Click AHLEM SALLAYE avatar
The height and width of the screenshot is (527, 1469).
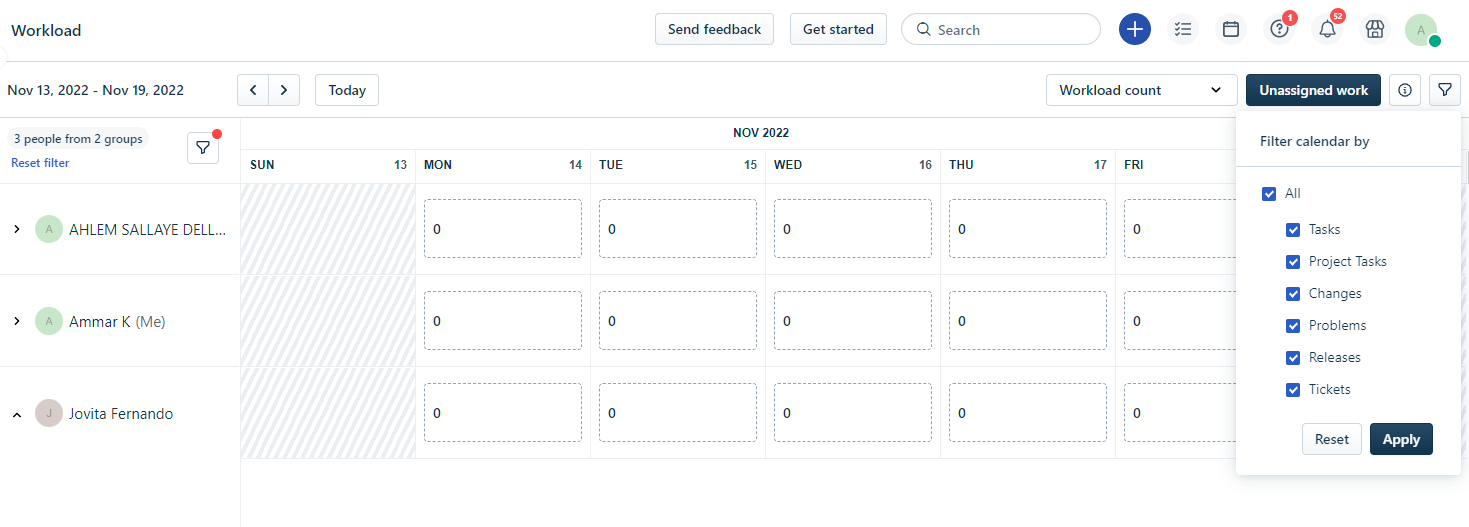click(49, 229)
